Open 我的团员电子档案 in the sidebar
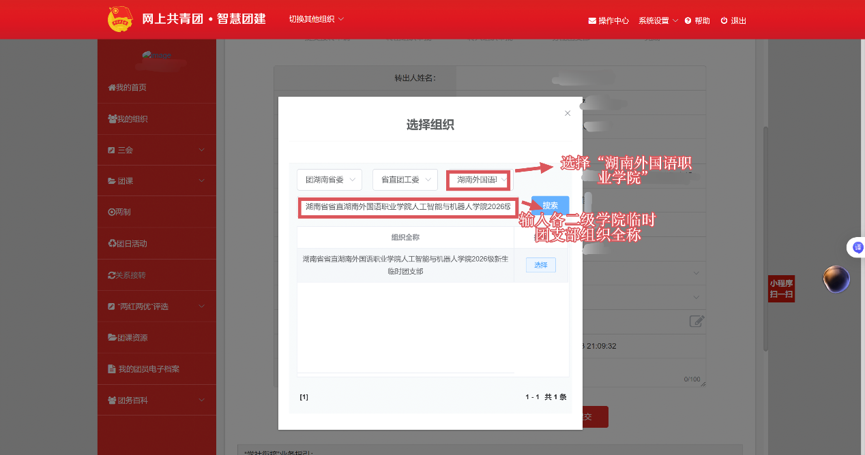Image resolution: width=865 pixels, height=455 pixels. 157,369
